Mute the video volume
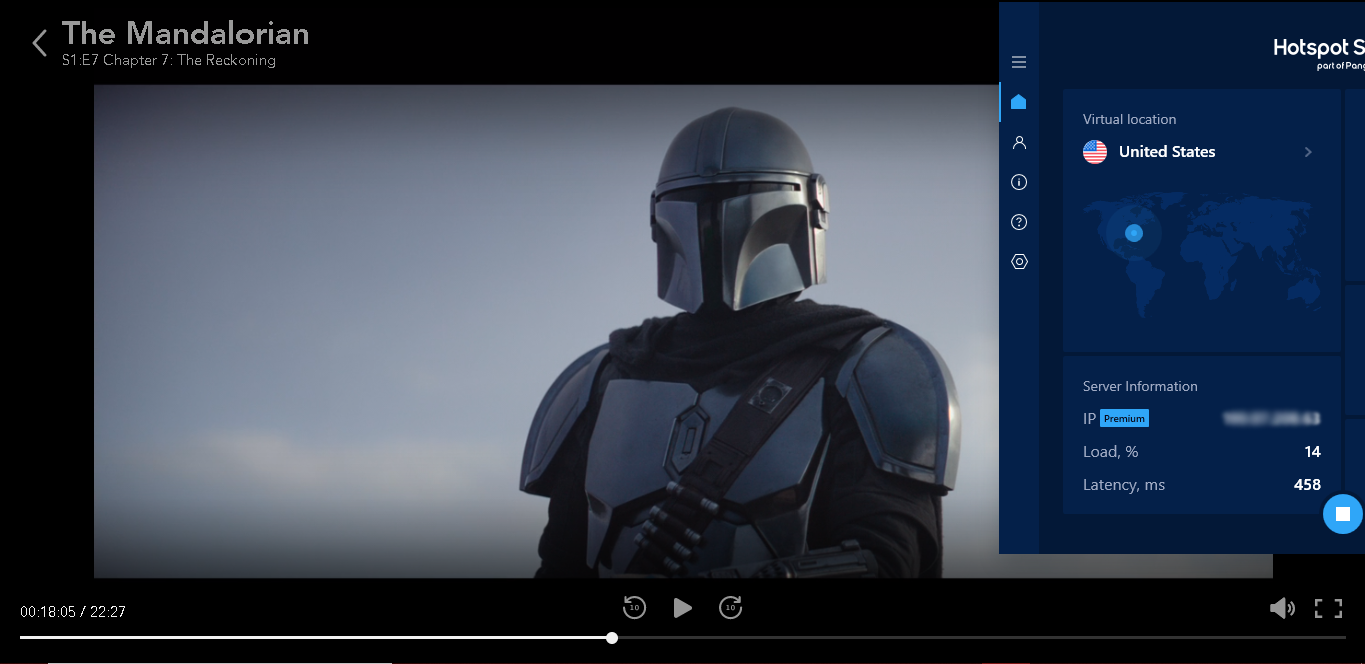The width and height of the screenshot is (1365, 664). point(1281,608)
